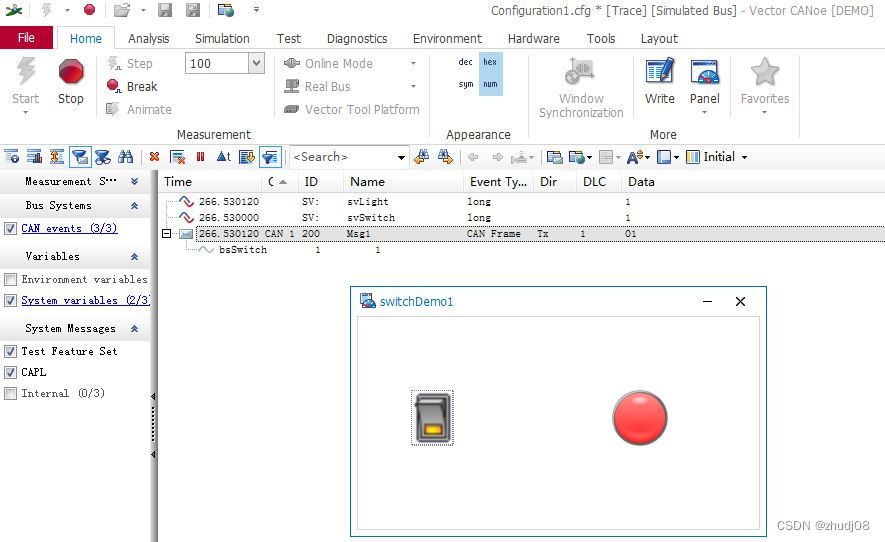The width and height of the screenshot is (885, 542).
Task: Click the statistics bar chart list icon
Action: 34,157
